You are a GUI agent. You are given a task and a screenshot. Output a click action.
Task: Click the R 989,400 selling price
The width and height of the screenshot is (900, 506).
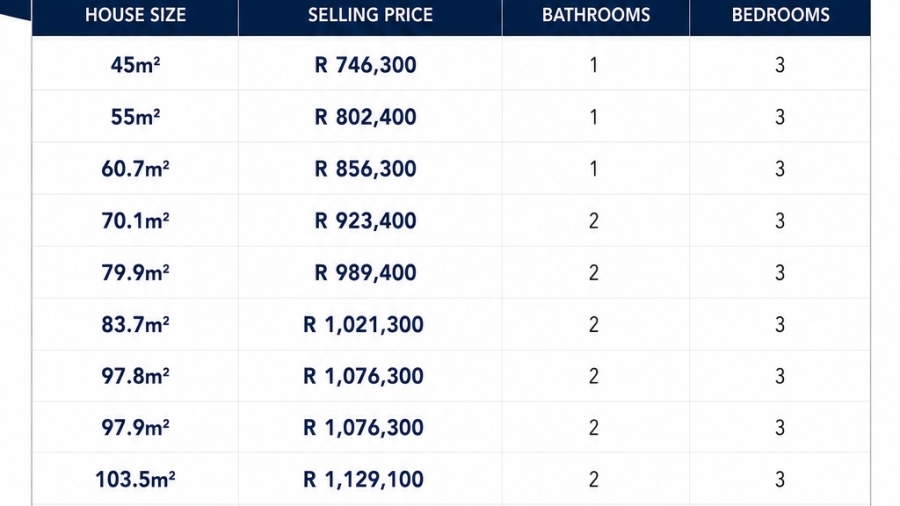tap(365, 273)
